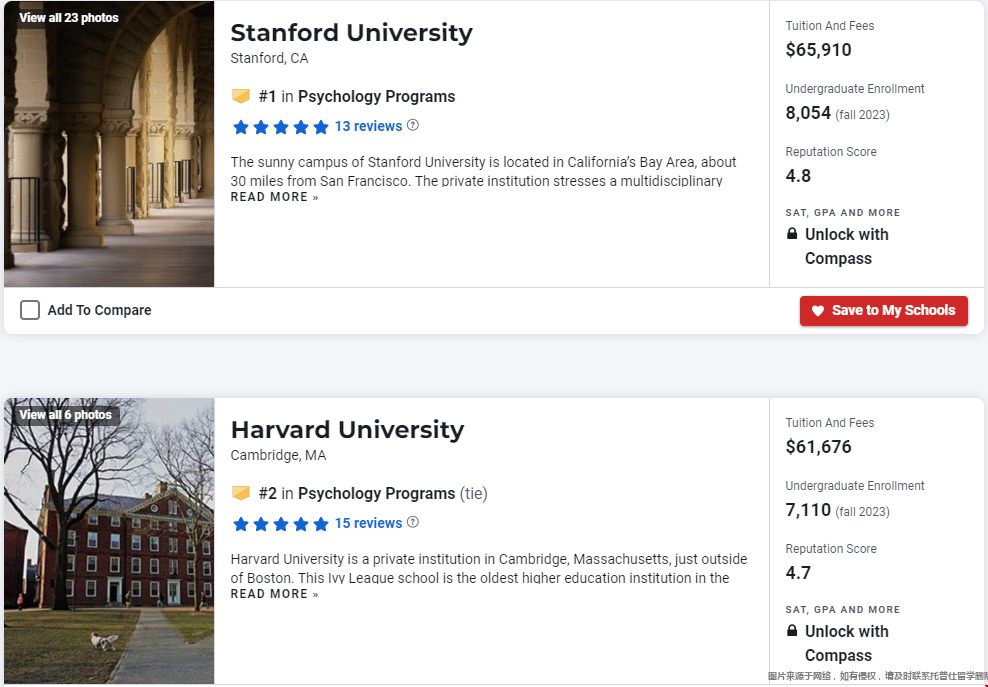
Task: Click the lock icon in Harvard card
Action: 792,631
